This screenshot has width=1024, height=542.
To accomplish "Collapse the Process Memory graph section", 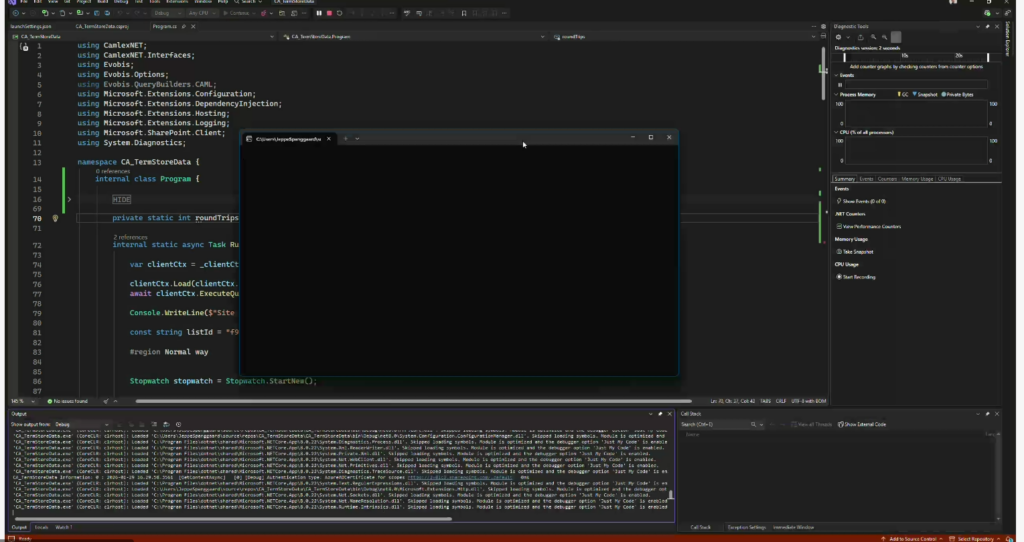I will click(x=836, y=94).
